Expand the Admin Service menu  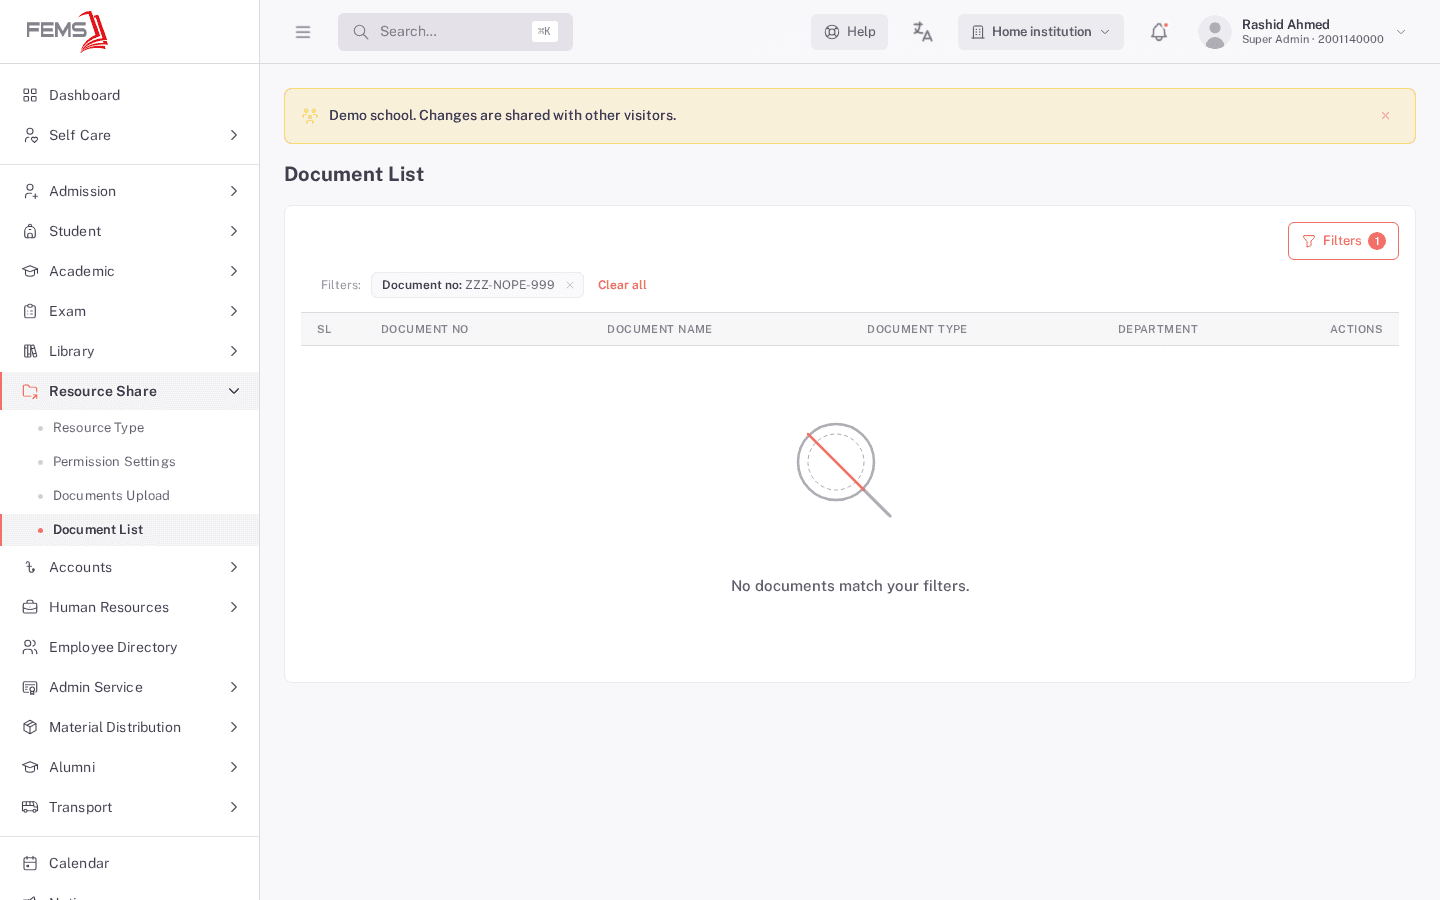coord(130,687)
